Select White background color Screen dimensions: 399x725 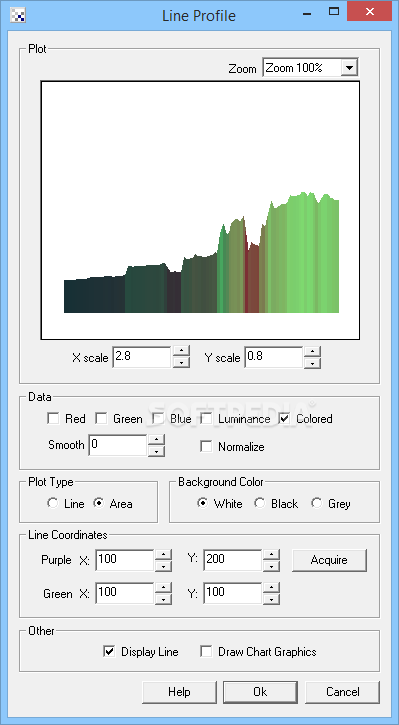click(203, 504)
